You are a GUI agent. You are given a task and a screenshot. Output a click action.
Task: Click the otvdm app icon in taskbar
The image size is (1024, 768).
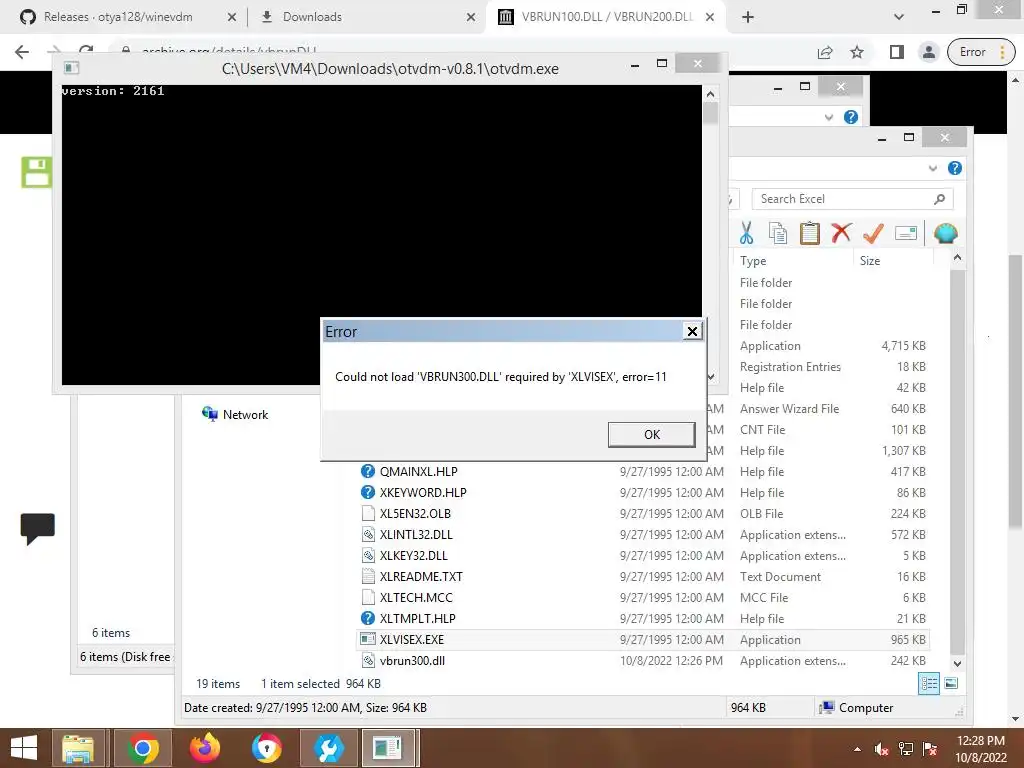pyautogui.click(x=389, y=748)
